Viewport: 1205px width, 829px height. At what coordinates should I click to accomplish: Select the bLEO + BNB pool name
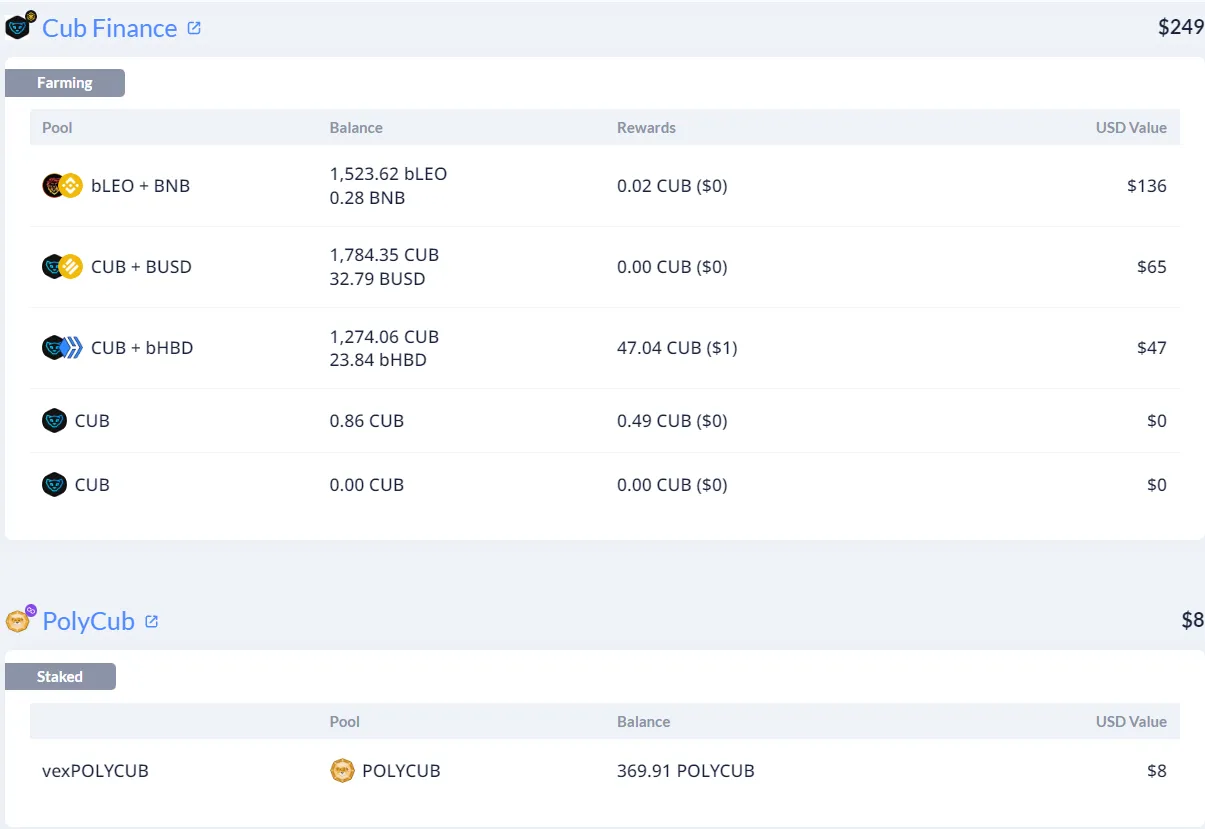point(140,186)
